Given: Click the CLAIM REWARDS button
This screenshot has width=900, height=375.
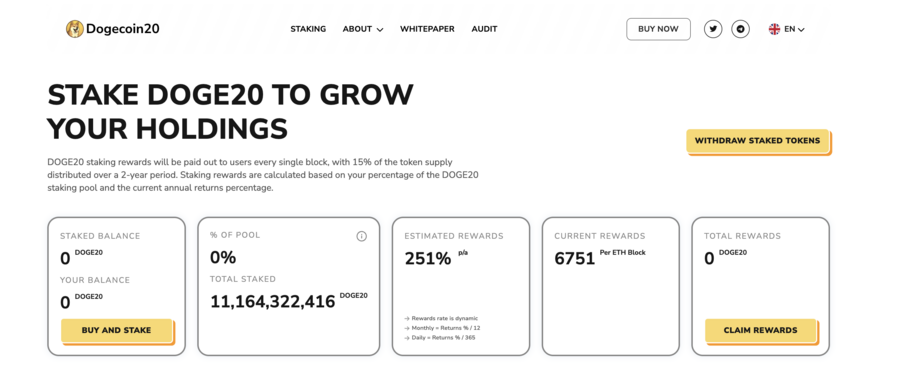Looking at the screenshot, I should [x=761, y=330].
